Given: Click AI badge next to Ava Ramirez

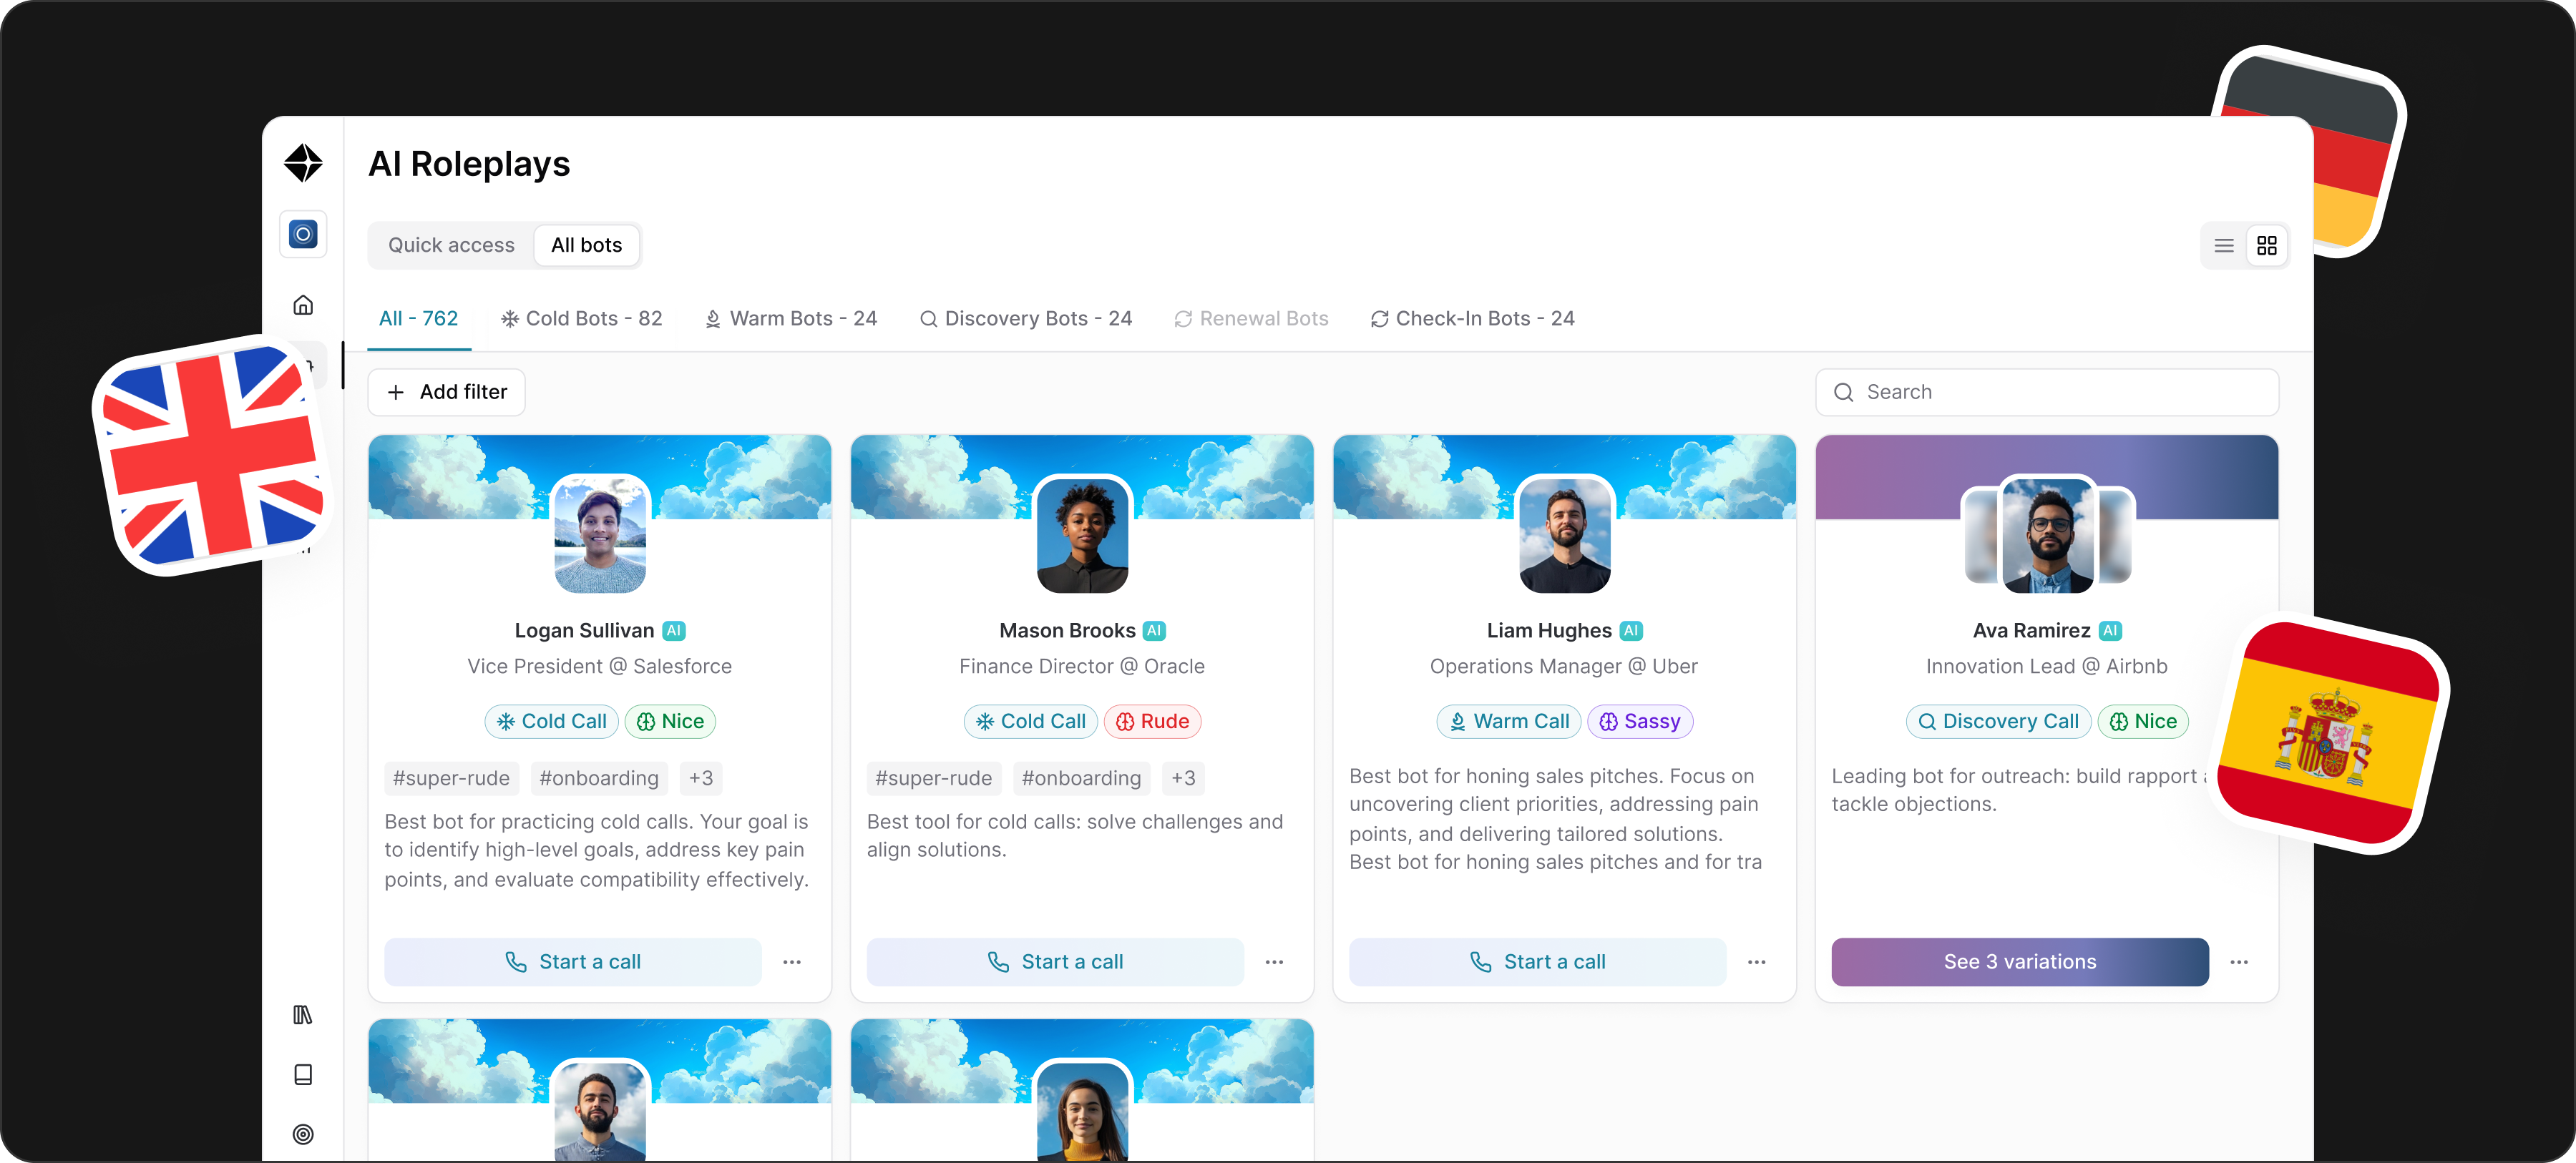Looking at the screenshot, I should [x=2110, y=631].
